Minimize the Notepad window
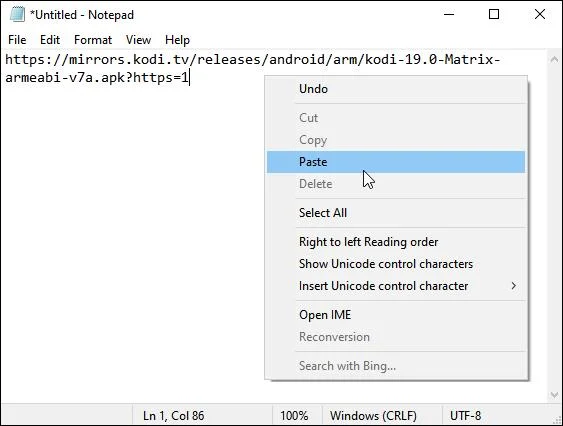Image resolution: width=563 pixels, height=426 pixels. (449, 14)
